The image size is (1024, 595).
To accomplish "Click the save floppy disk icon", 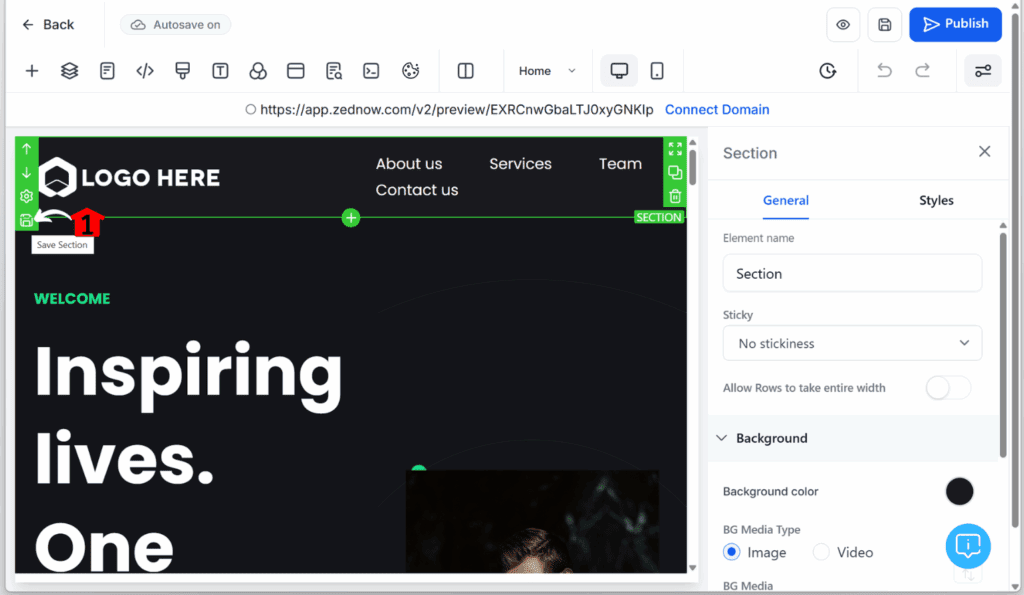I will pos(884,25).
